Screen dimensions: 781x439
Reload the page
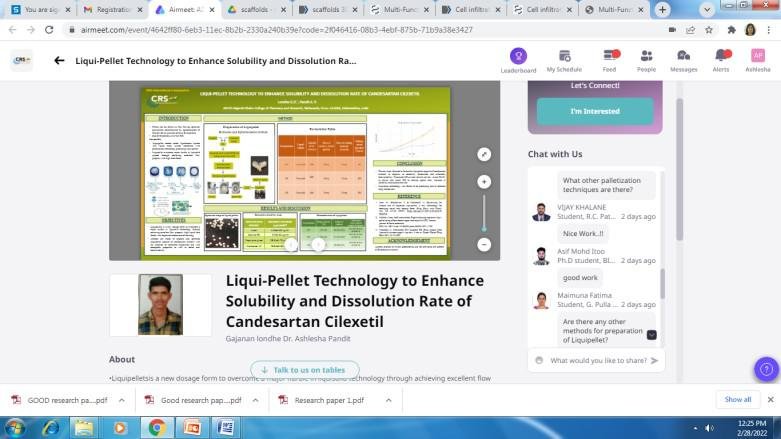click(49, 30)
